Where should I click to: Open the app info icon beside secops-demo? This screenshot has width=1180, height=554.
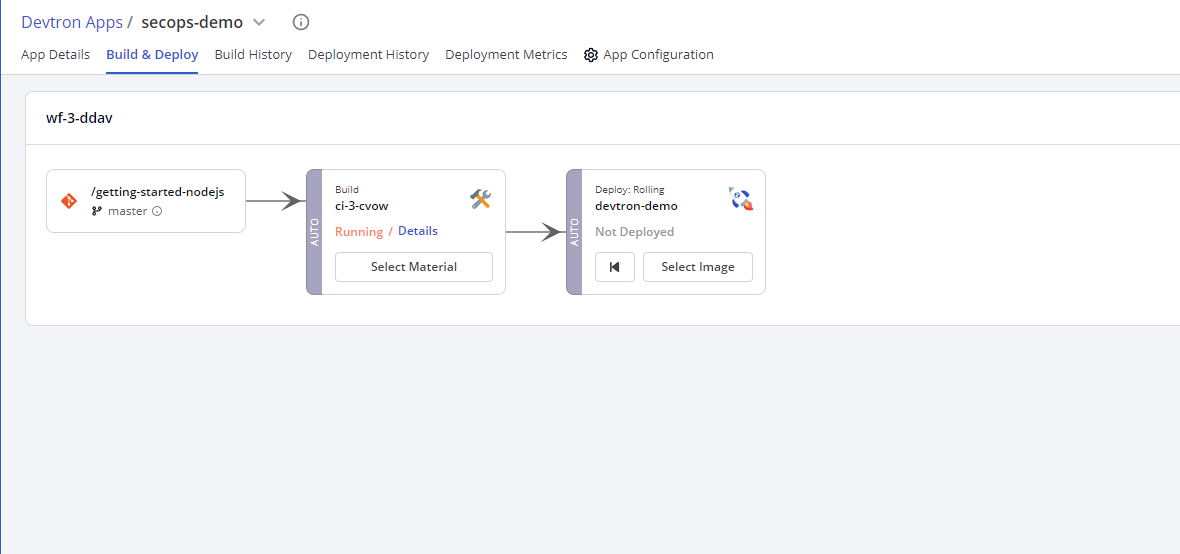301,22
